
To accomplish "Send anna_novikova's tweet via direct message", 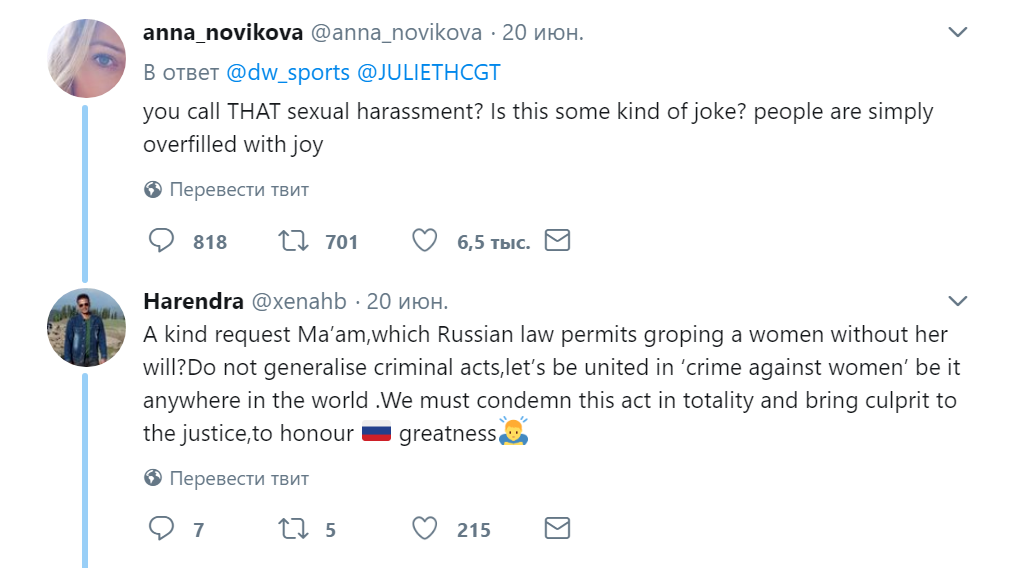I will click(x=557, y=240).
